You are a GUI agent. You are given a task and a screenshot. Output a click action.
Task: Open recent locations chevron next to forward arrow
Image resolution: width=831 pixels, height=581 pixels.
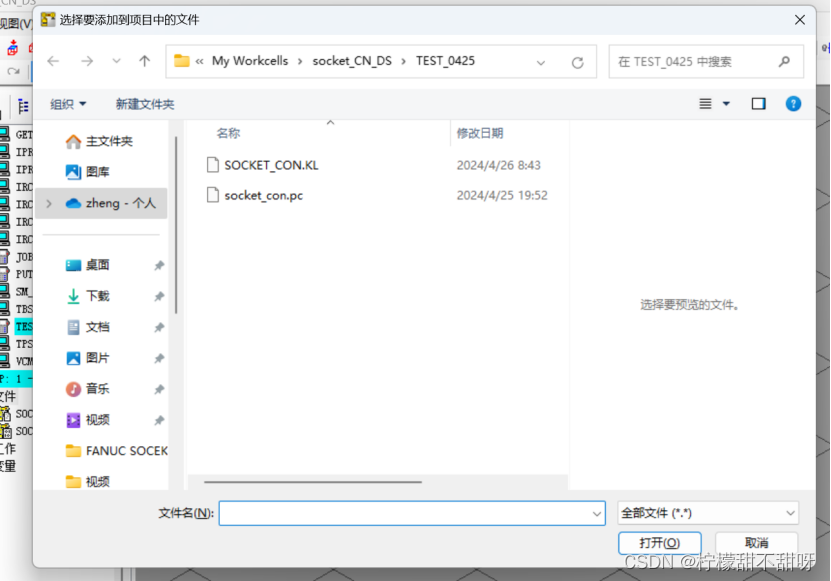coord(117,61)
